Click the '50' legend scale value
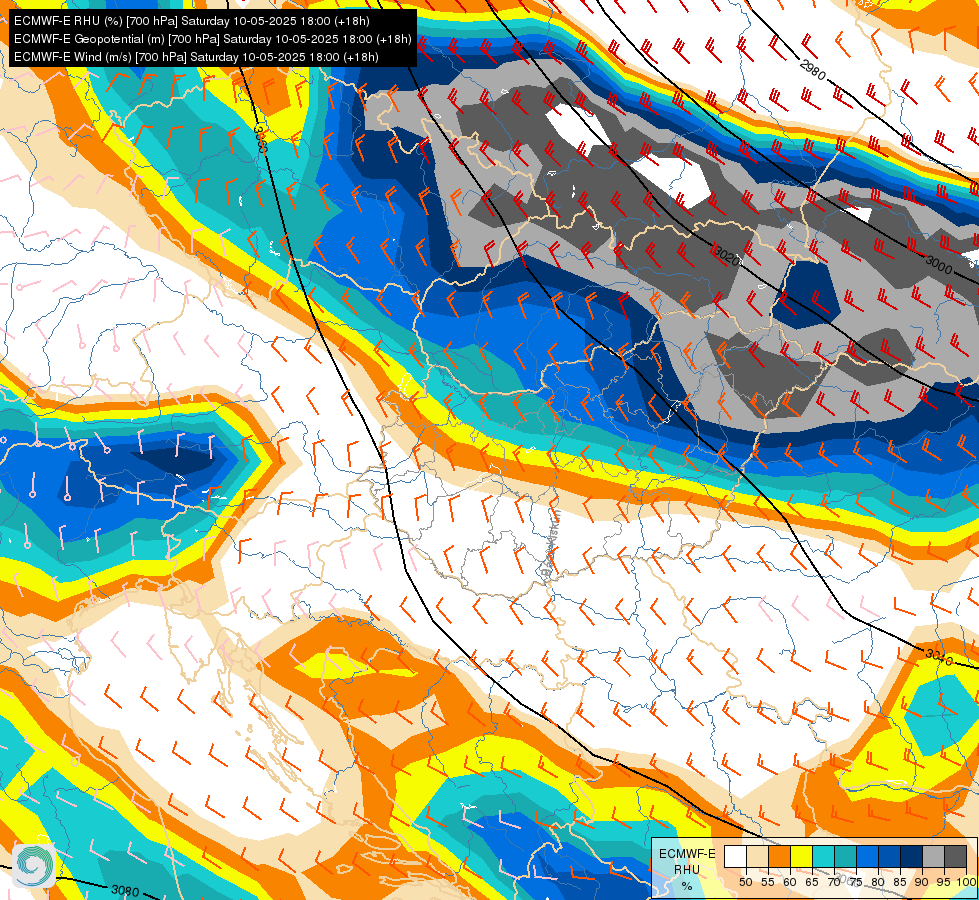979x900 pixels. pyautogui.click(x=745, y=882)
